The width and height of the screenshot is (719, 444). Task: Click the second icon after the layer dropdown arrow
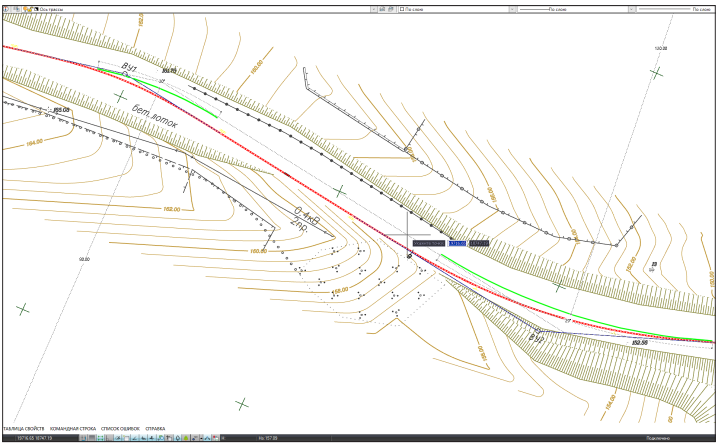(391, 9)
